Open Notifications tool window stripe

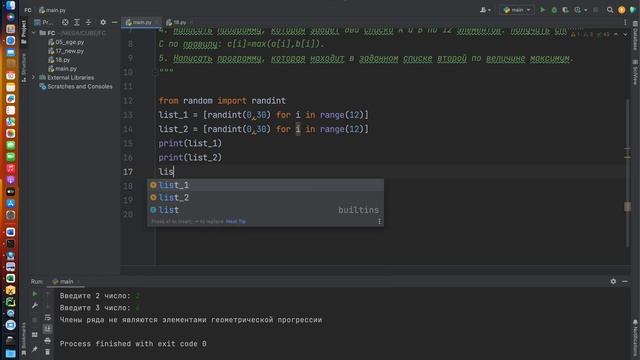click(x=635, y=338)
